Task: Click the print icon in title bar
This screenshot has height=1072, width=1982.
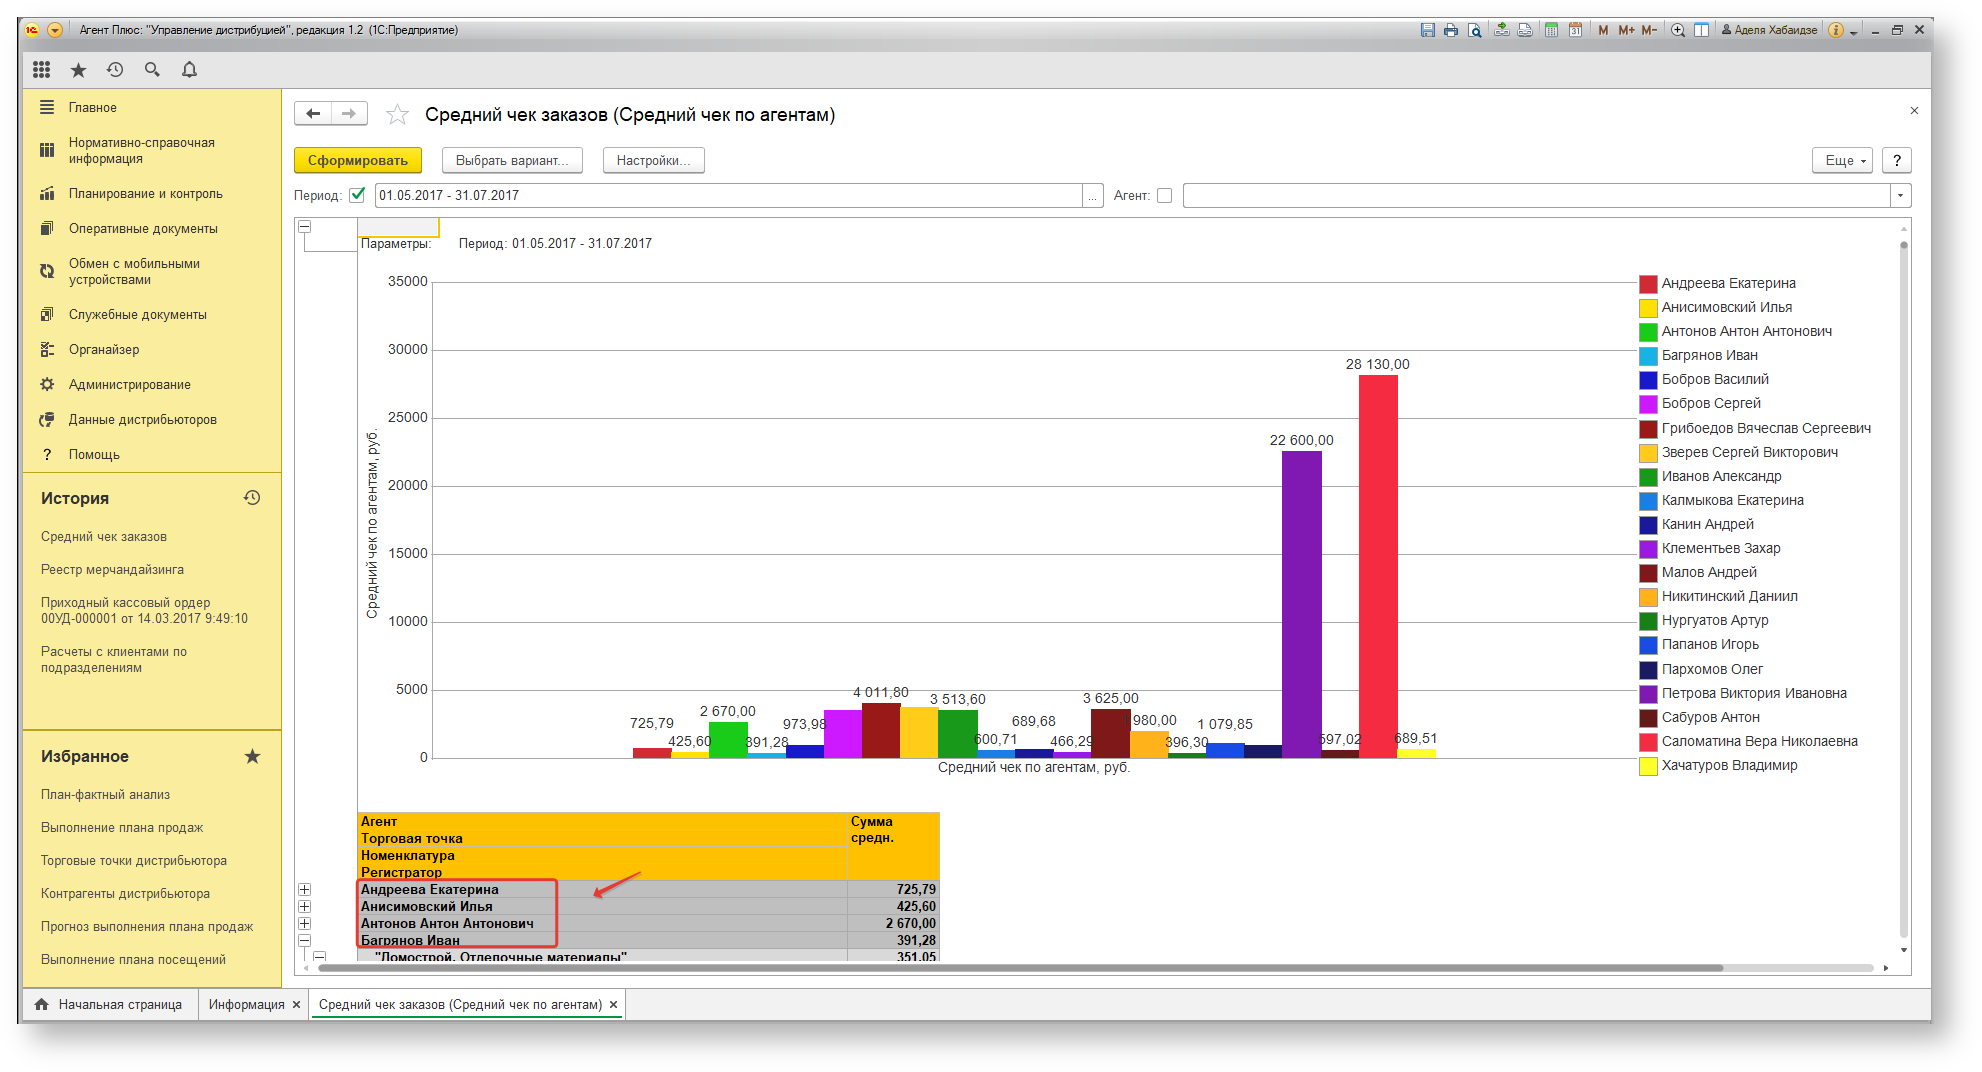Action: coord(1451,30)
